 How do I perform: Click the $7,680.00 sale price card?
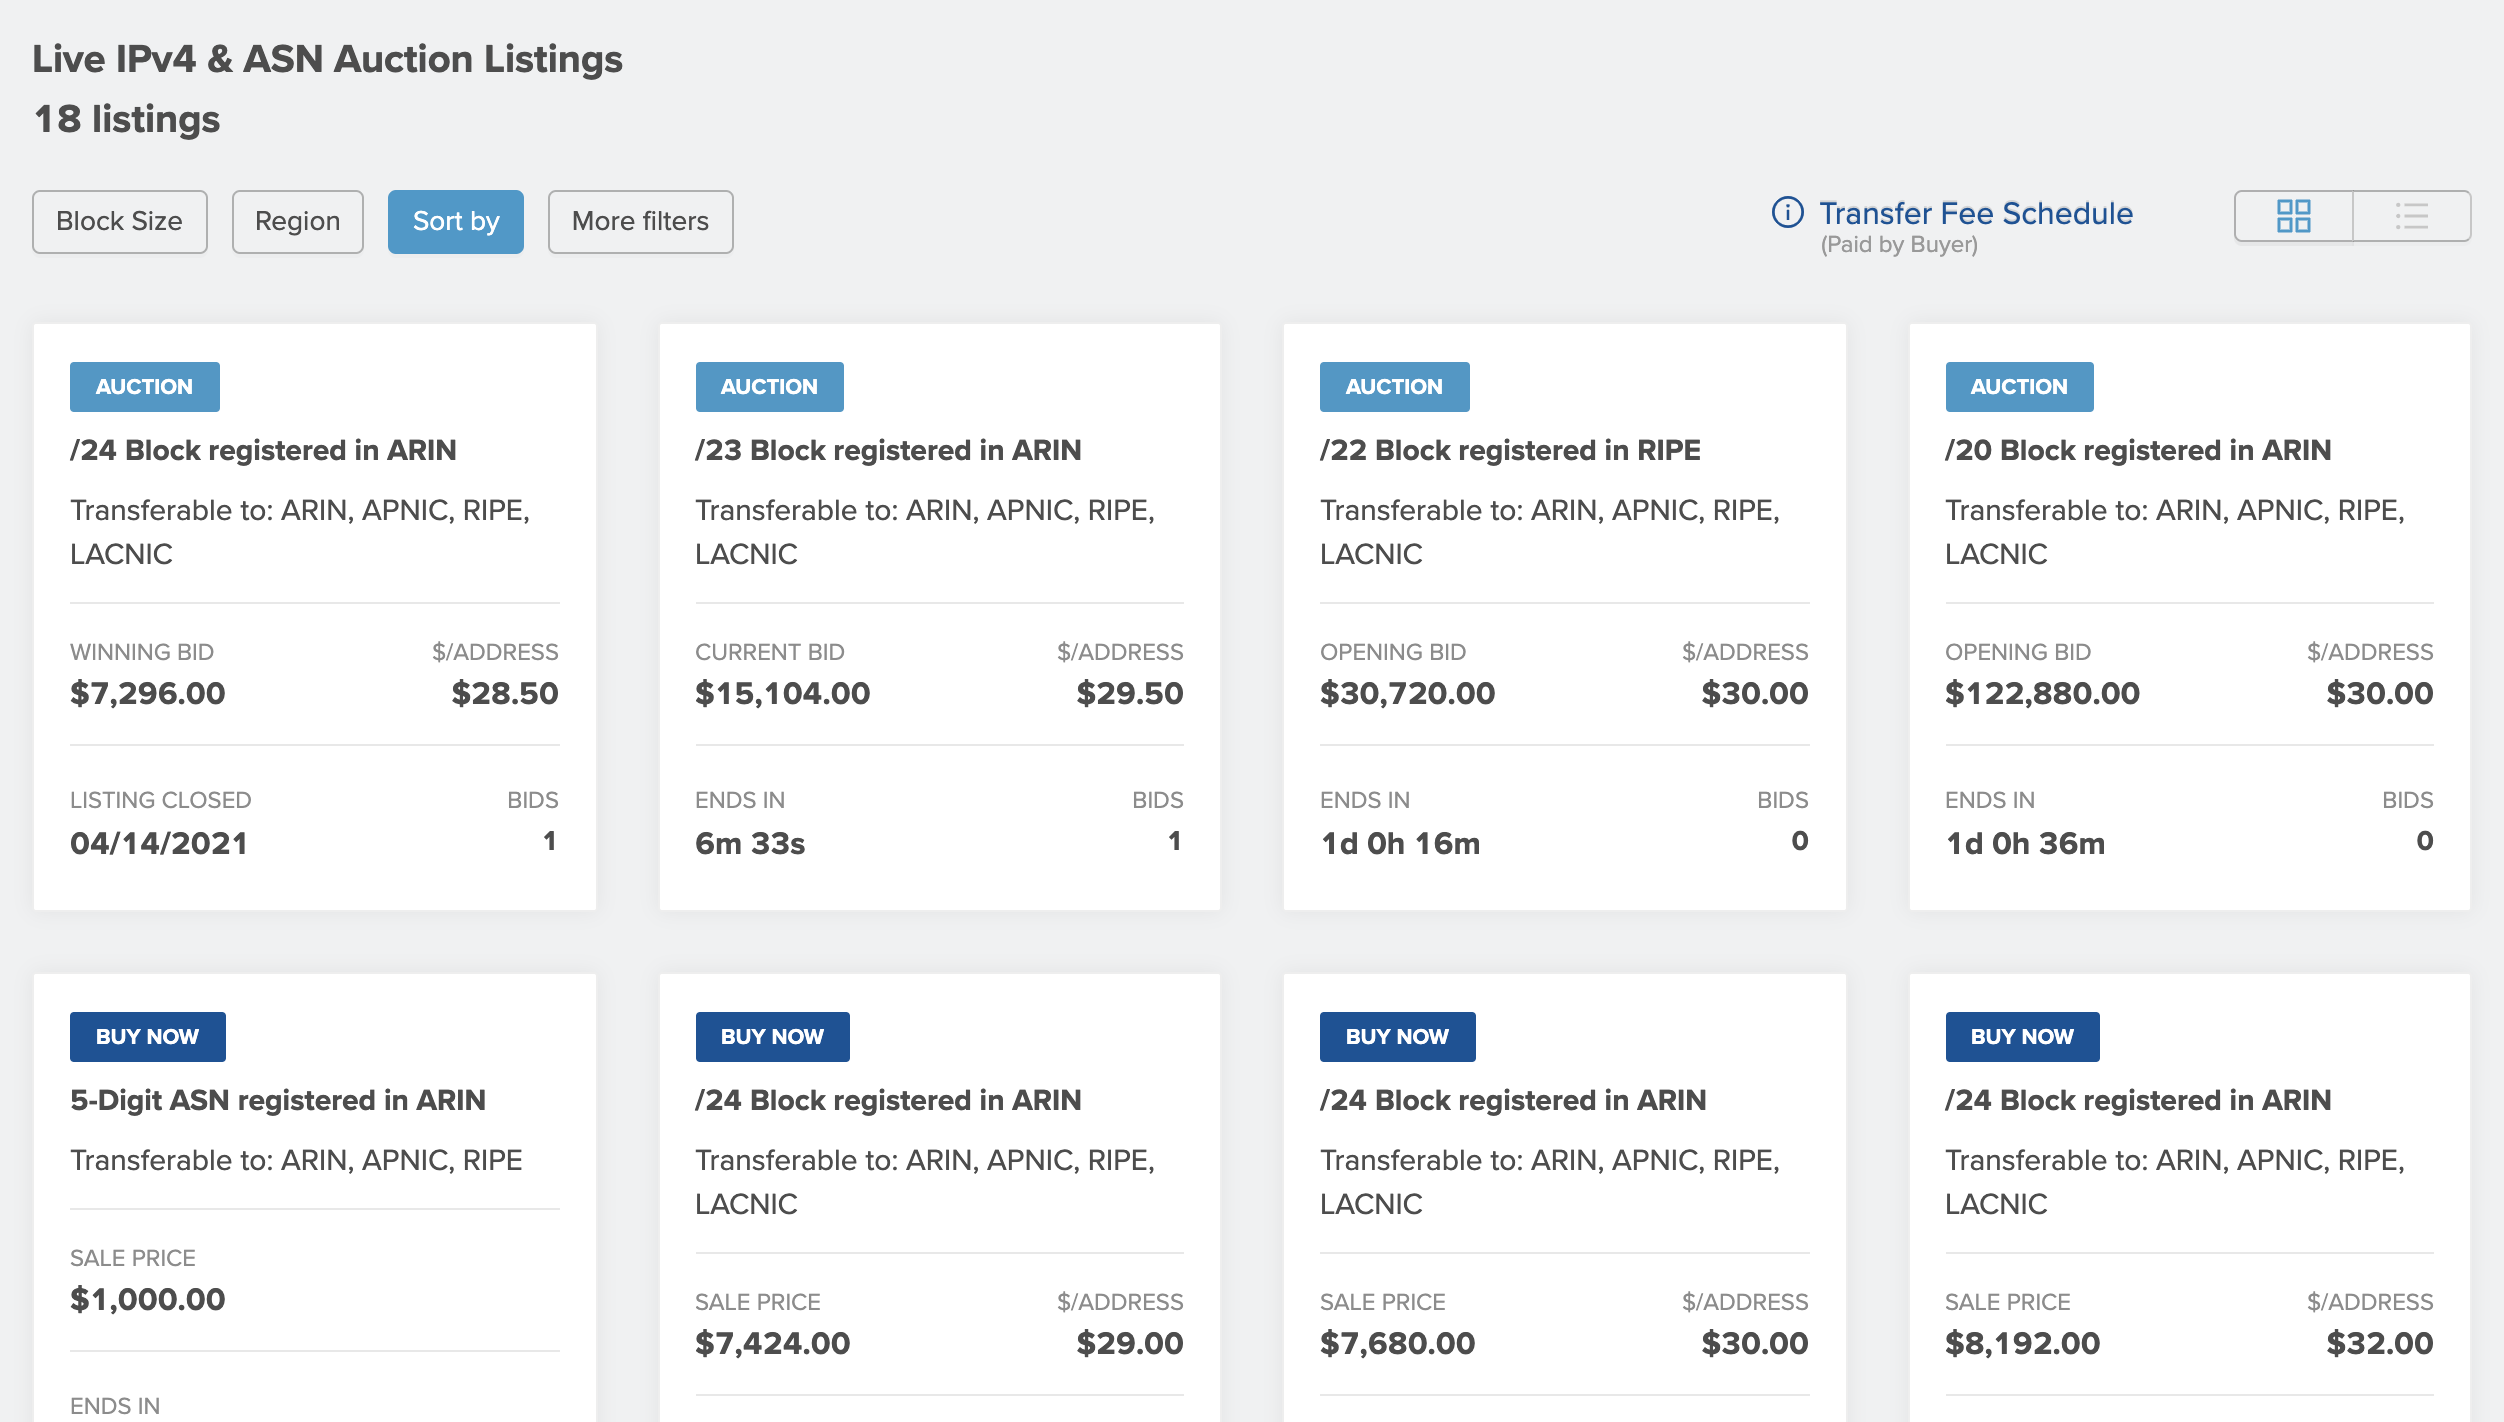(x=1397, y=1342)
